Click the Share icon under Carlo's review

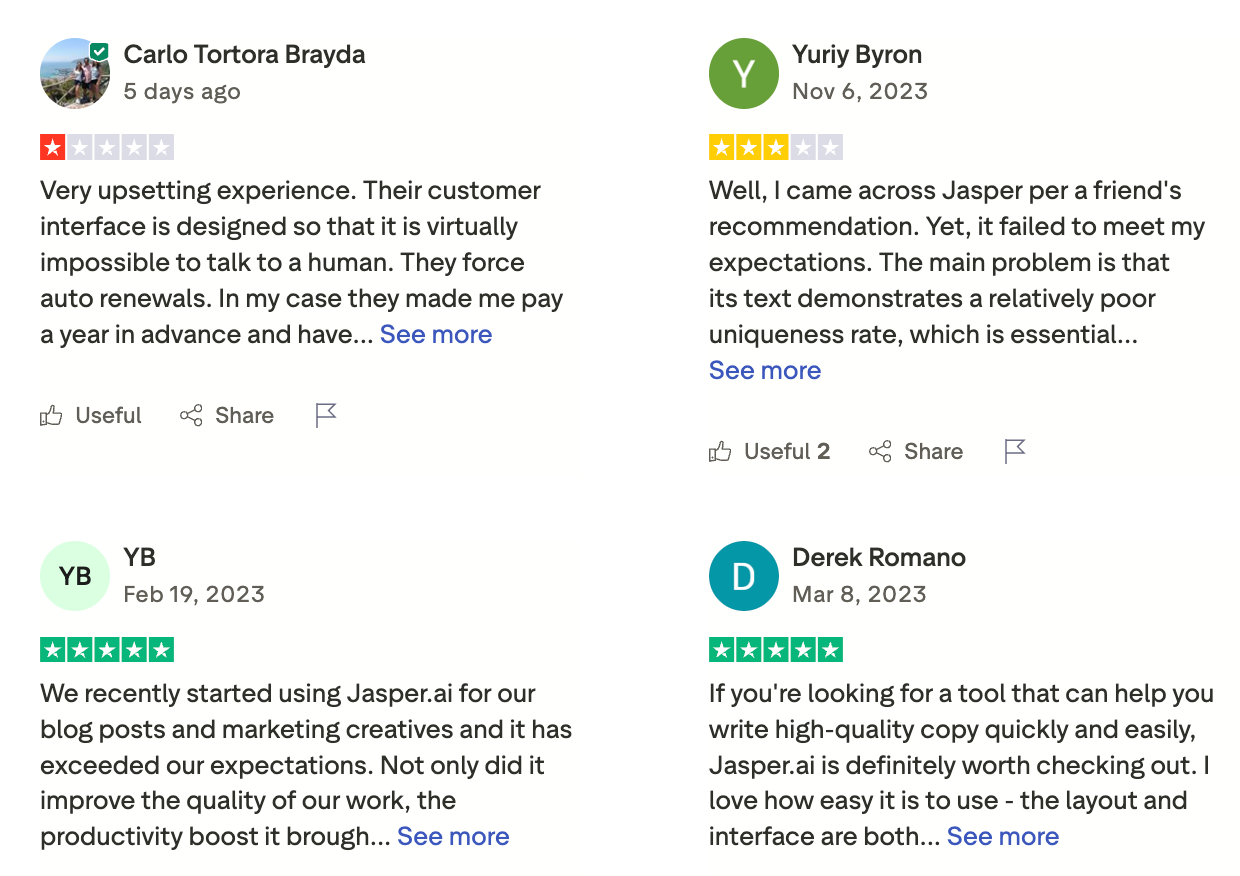[227, 415]
